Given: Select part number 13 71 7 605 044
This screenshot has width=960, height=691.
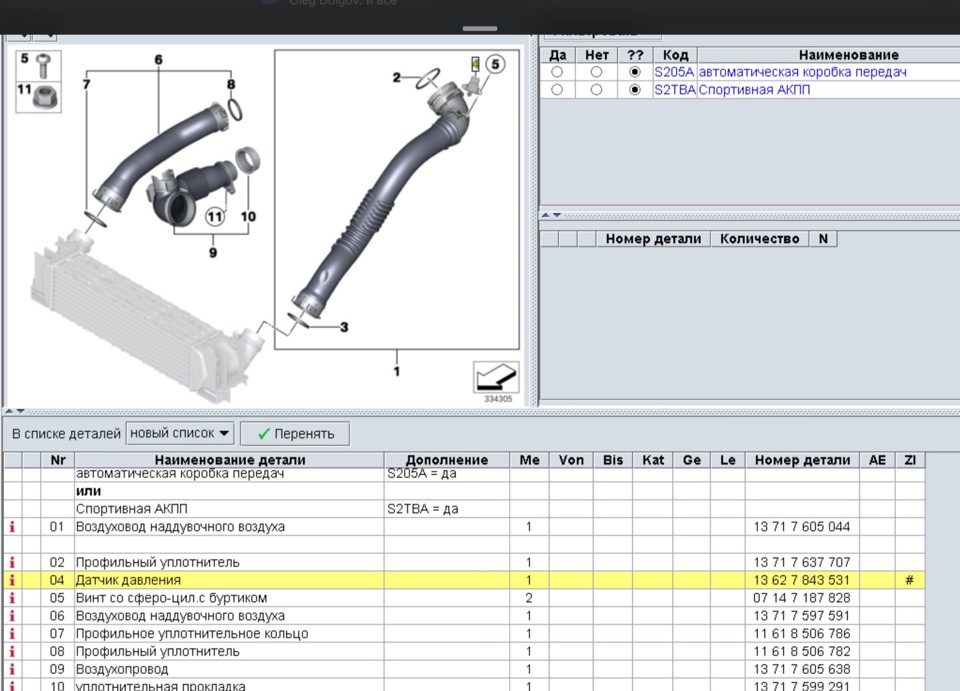Looking at the screenshot, I should click(x=801, y=527).
